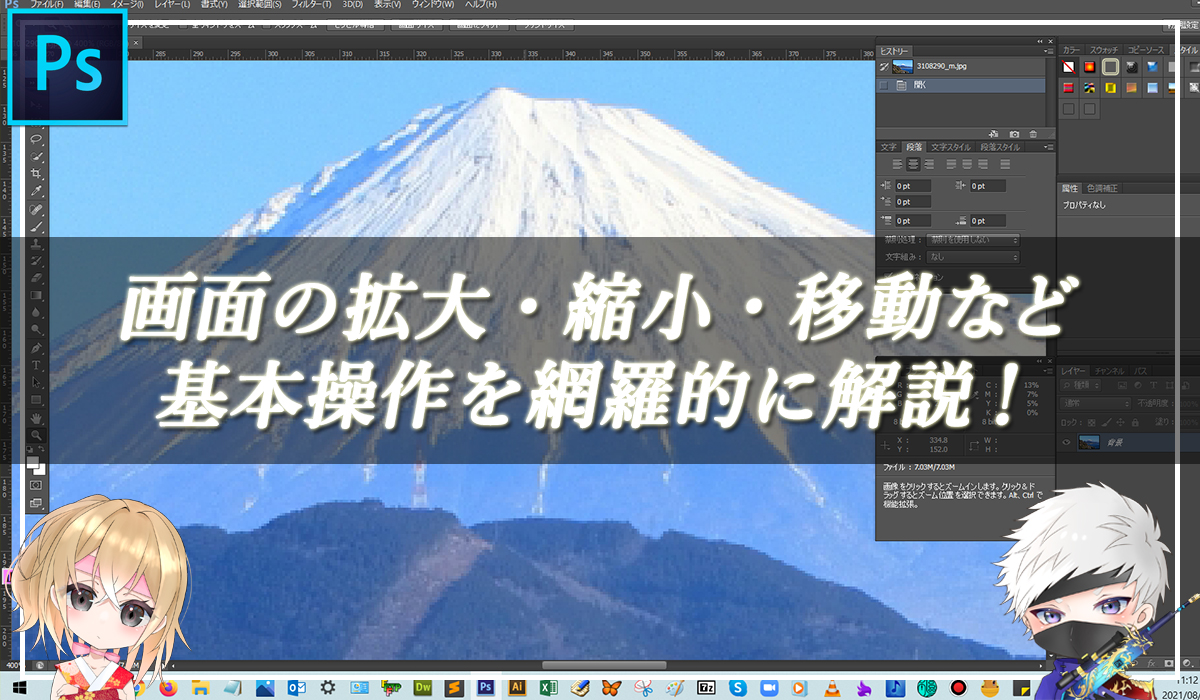
Task: Open Photoshop from the Windows taskbar
Action: click(486, 687)
